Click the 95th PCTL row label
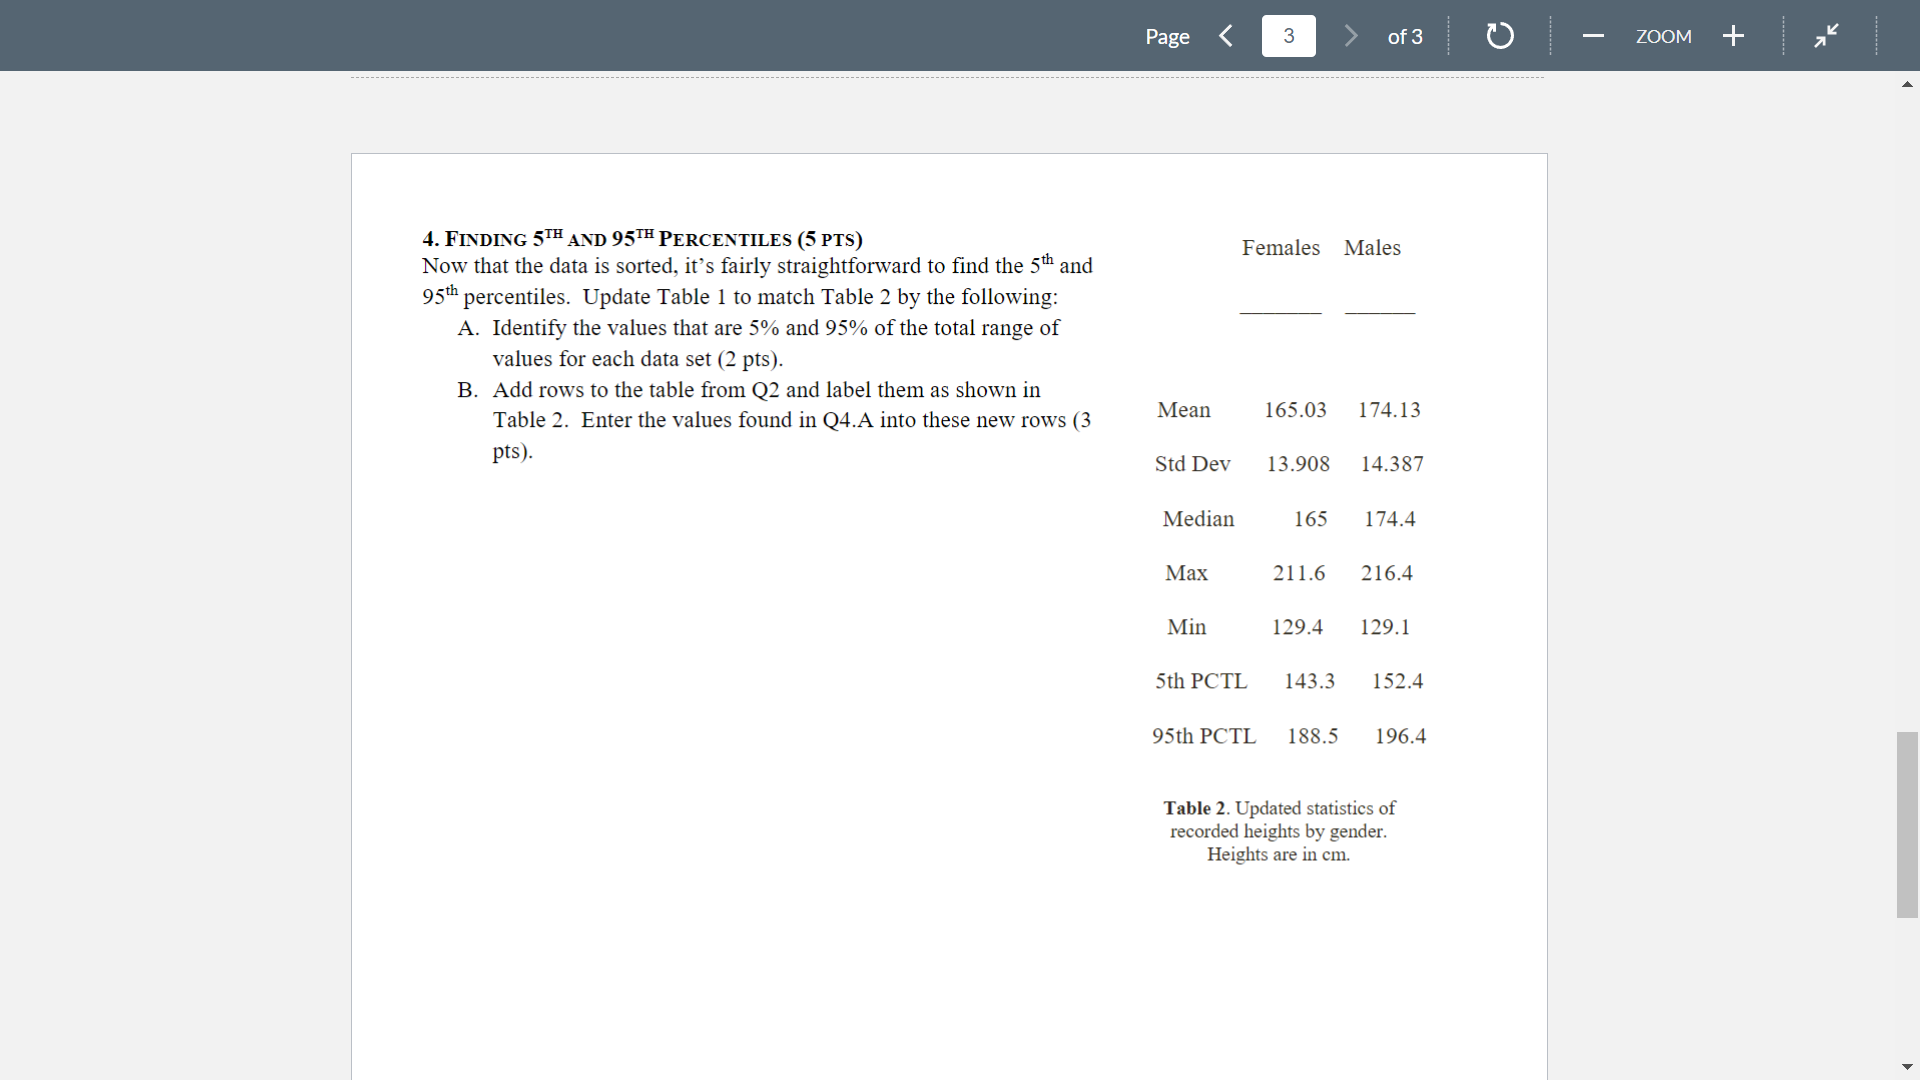 (x=1204, y=736)
